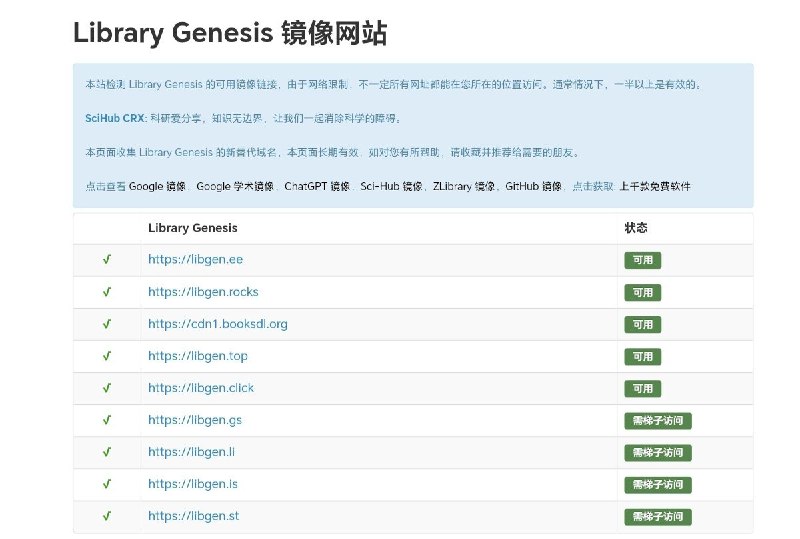Open the Google 学术镜像 link
This screenshot has width=800, height=539.
click(x=235, y=186)
